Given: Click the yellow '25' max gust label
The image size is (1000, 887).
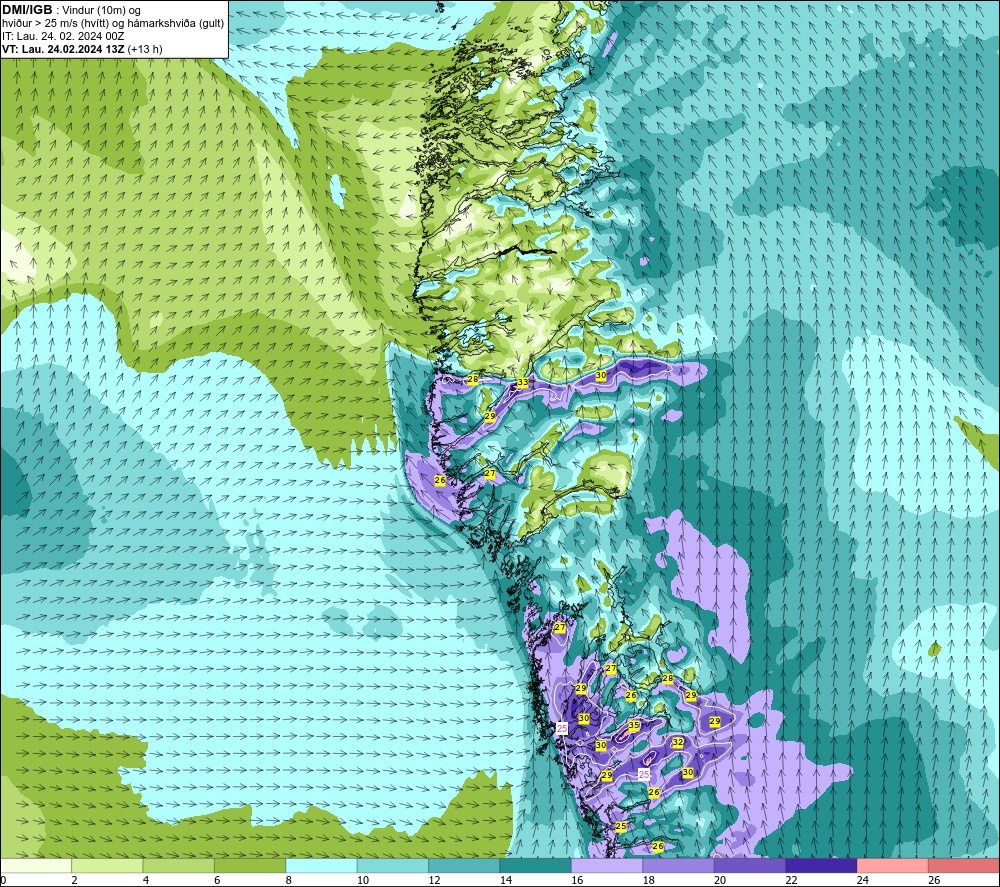Looking at the screenshot, I should tap(621, 826).
